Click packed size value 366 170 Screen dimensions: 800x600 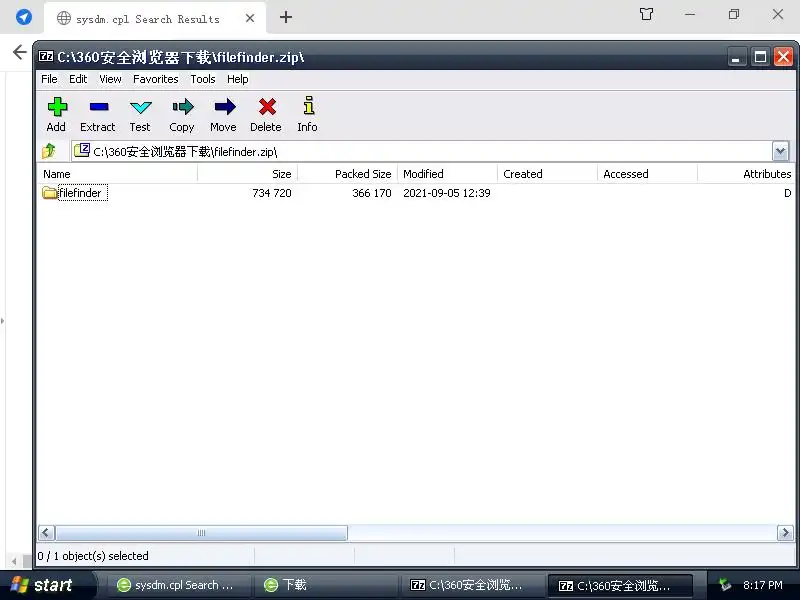point(372,193)
